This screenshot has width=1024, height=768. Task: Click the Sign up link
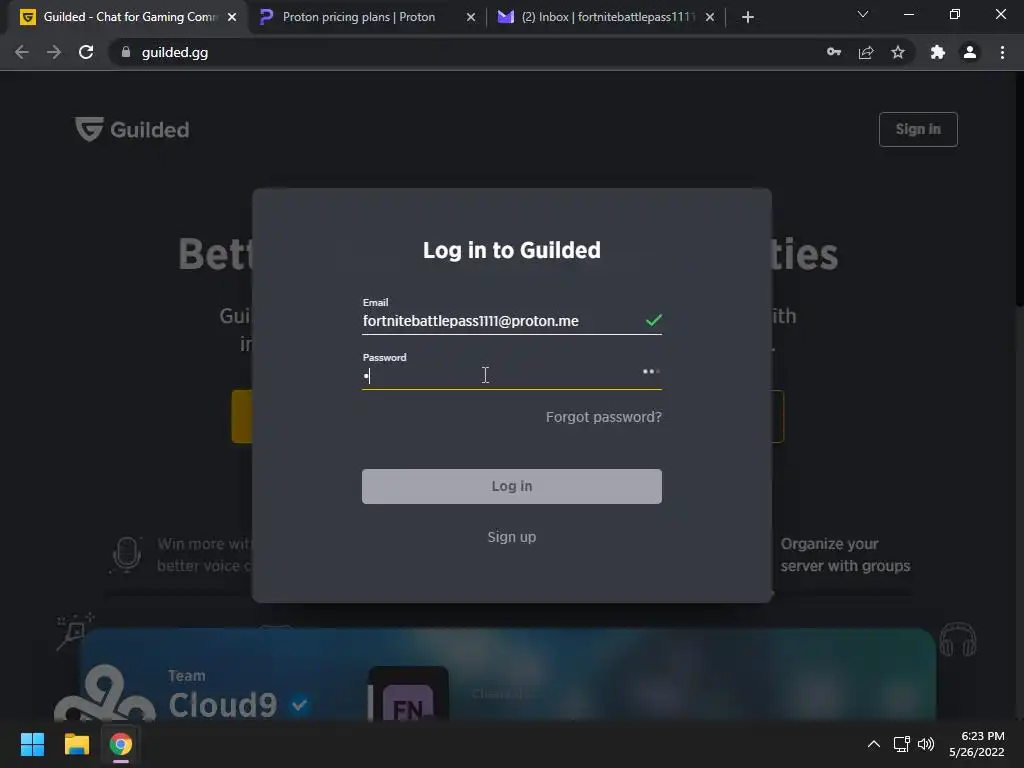pos(512,537)
